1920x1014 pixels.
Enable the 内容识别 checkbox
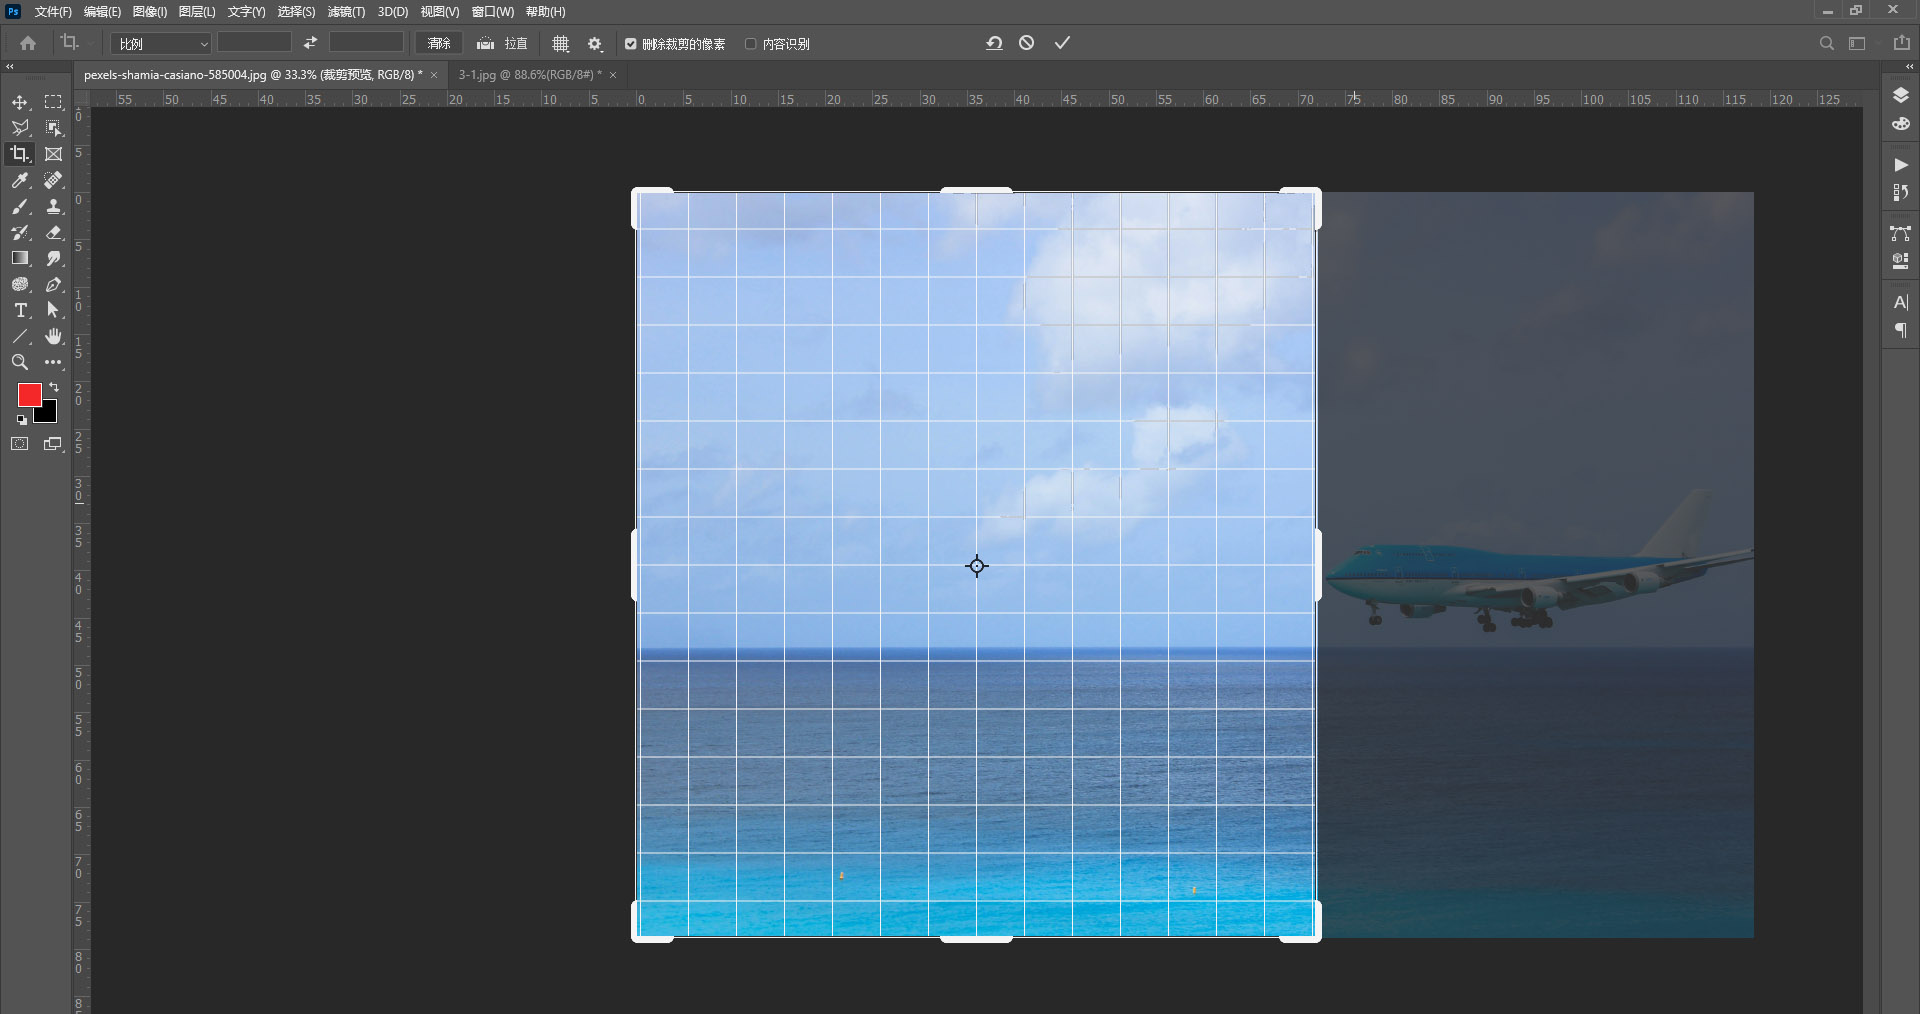coord(750,44)
